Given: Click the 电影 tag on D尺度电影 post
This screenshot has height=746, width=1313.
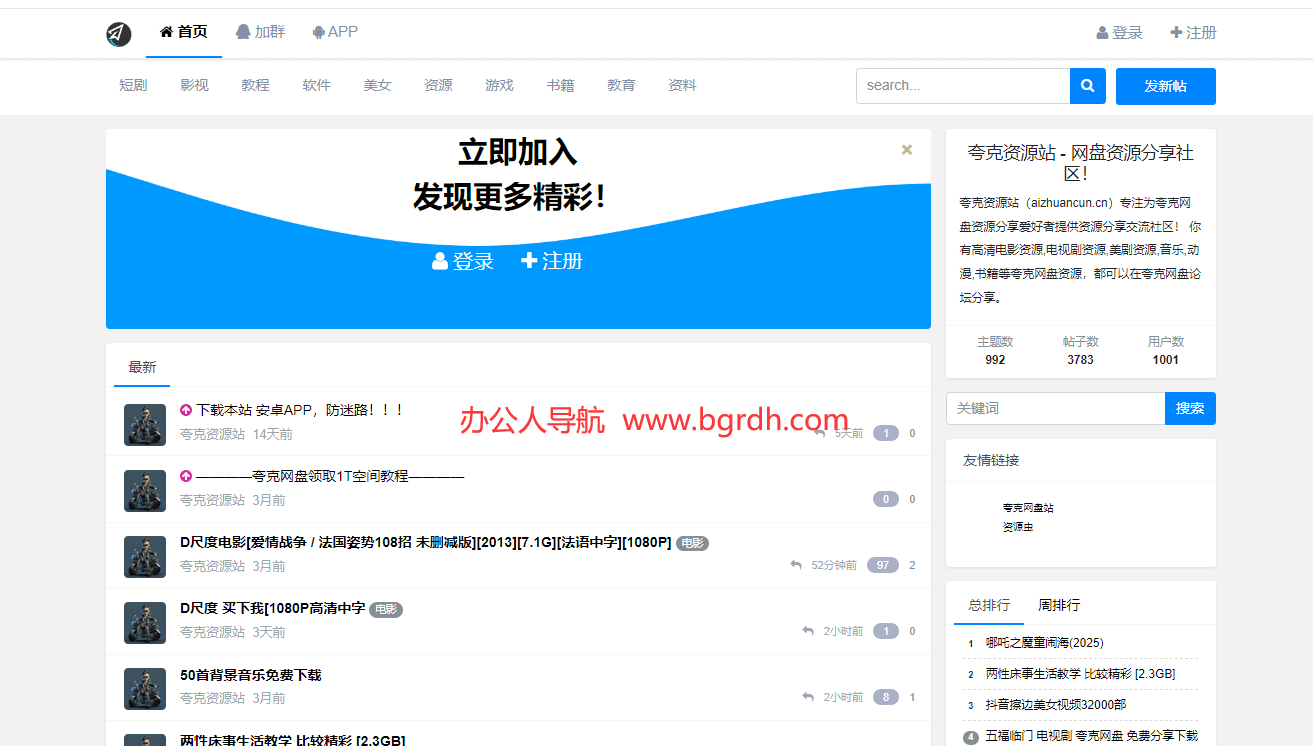Looking at the screenshot, I should (x=692, y=543).
